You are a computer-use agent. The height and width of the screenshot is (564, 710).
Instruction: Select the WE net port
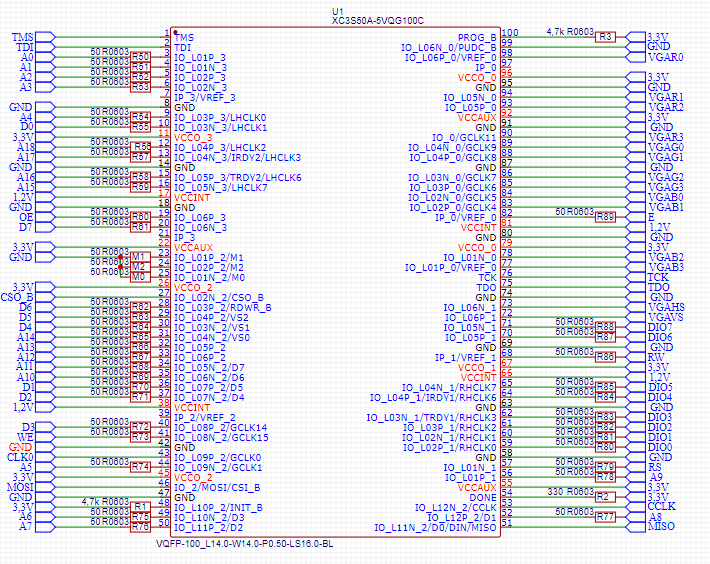[45, 437]
